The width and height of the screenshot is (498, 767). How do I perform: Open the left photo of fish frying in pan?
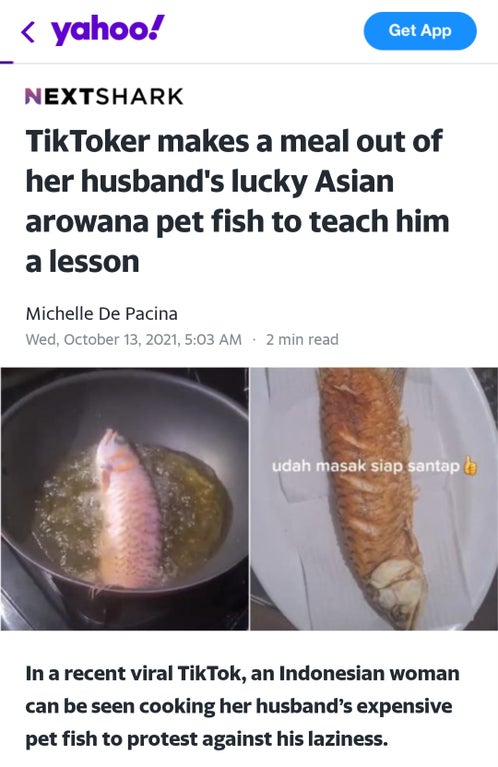coord(124,498)
